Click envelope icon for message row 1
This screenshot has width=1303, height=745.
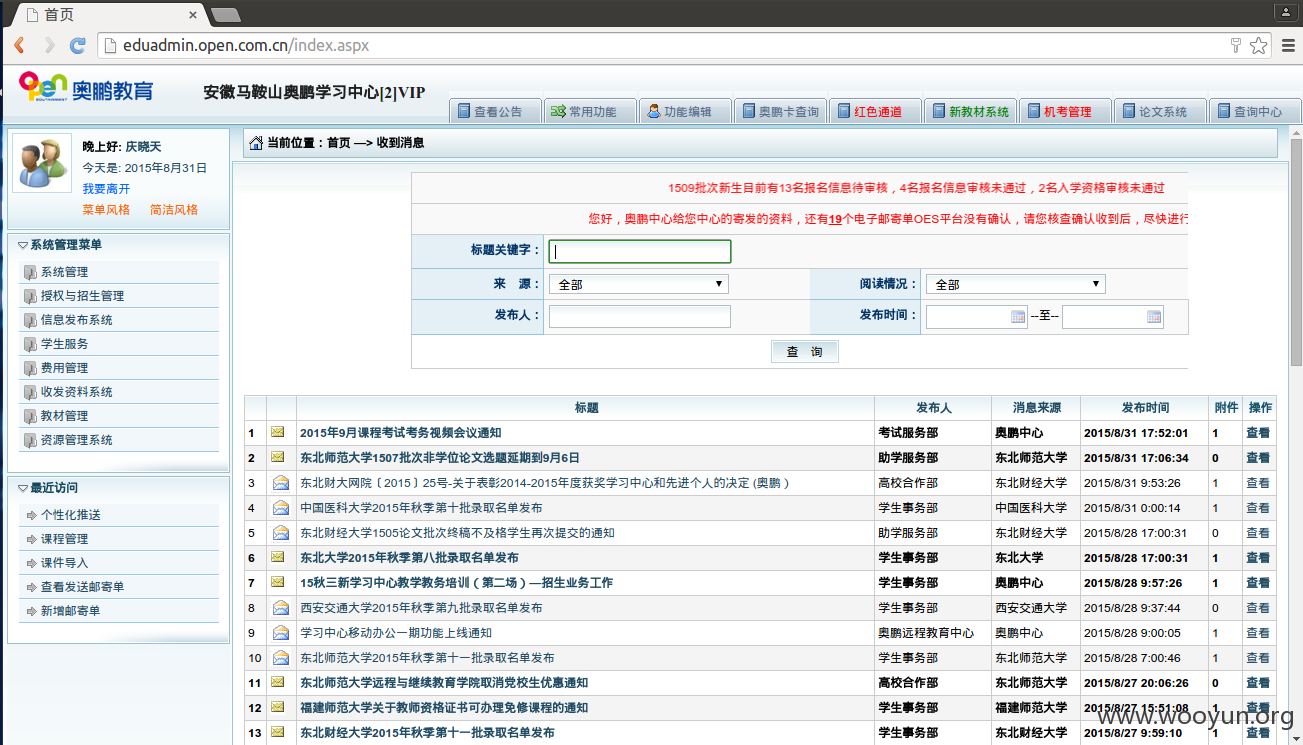click(278, 432)
